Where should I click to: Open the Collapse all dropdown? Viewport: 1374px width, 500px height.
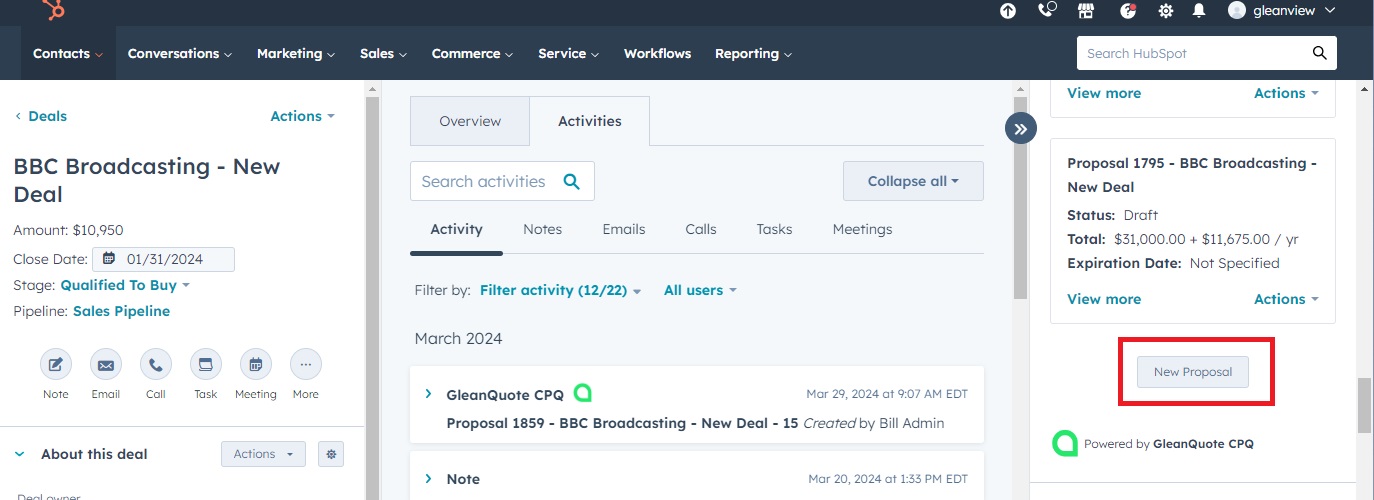913,181
